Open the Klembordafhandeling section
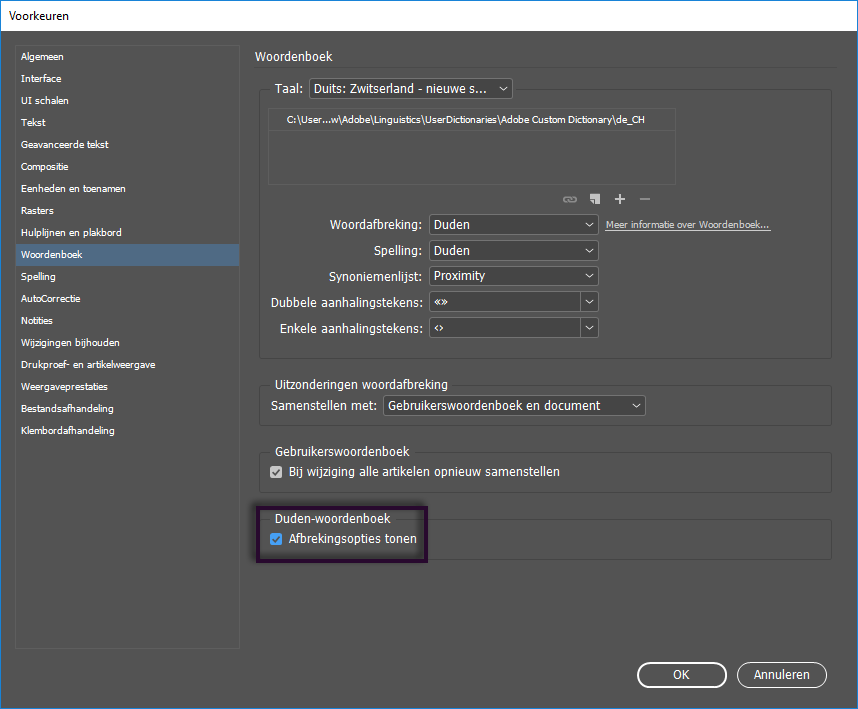This screenshot has width=858, height=709. (127, 431)
